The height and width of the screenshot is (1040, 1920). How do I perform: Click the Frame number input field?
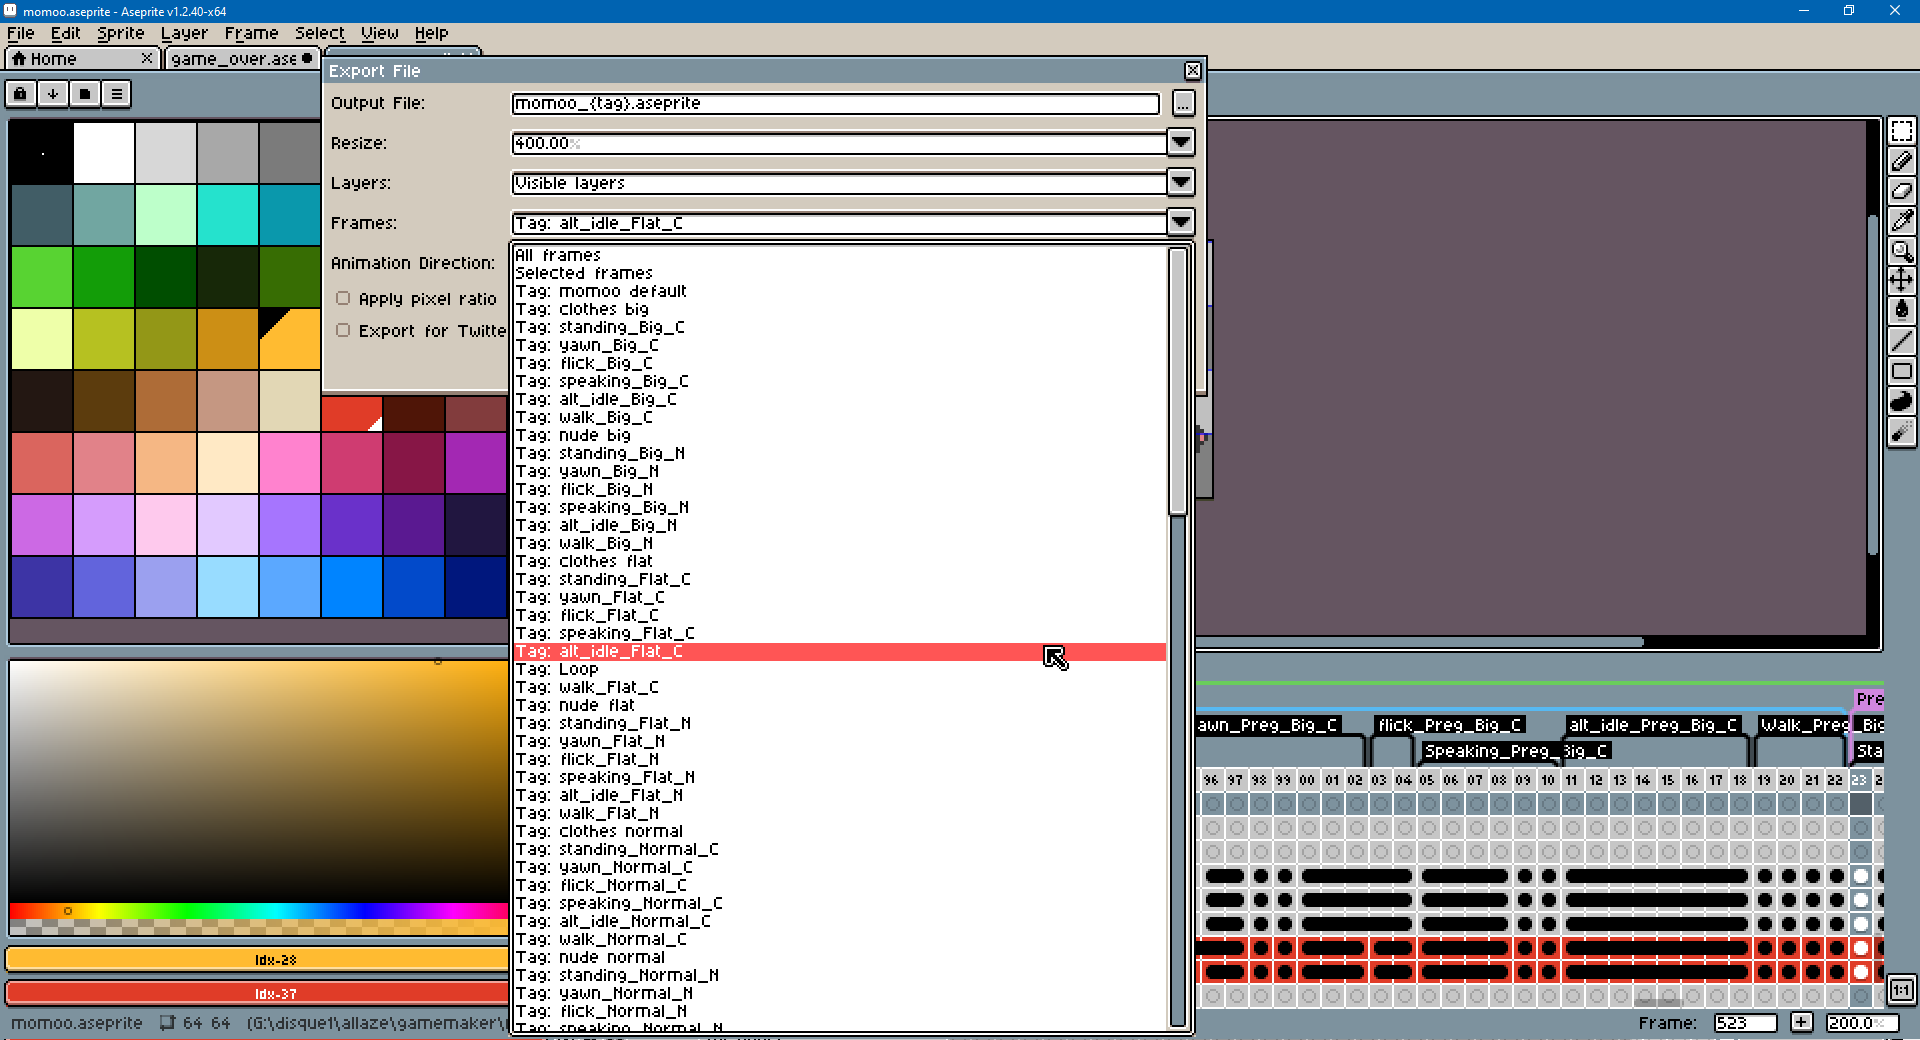pos(1745,1023)
